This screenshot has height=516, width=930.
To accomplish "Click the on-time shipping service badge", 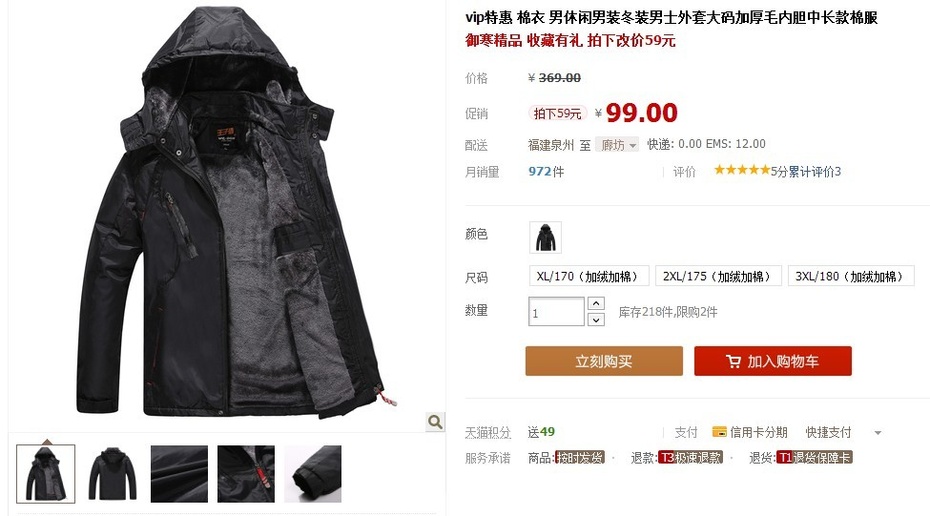I will [579, 457].
